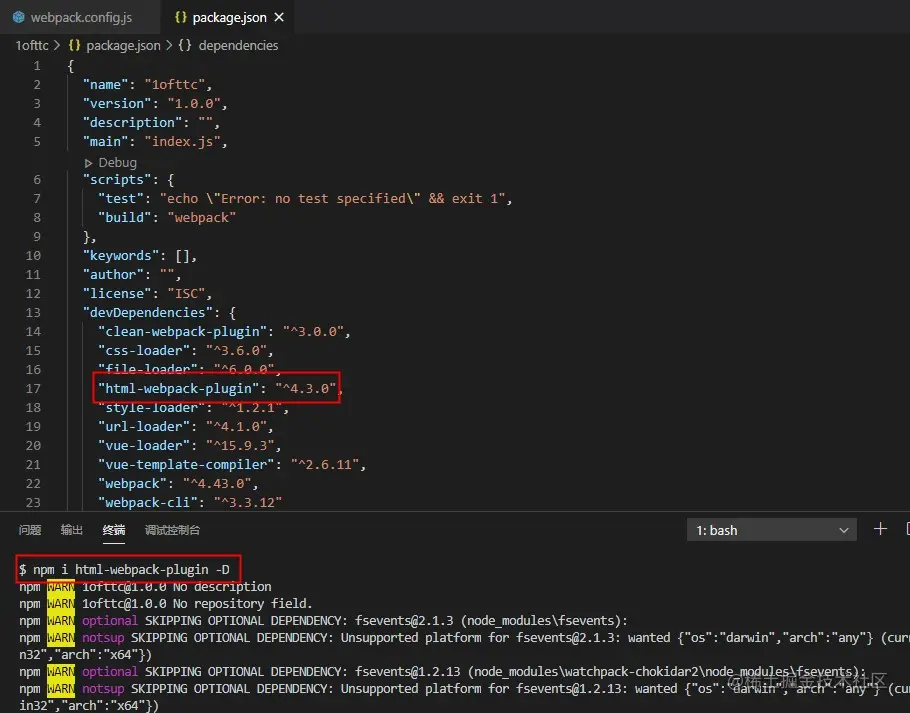Image resolution: width=910 pixels, height=713 pixels.
Task: Select the package.json editor tab
Action: [x=229, y=17]
